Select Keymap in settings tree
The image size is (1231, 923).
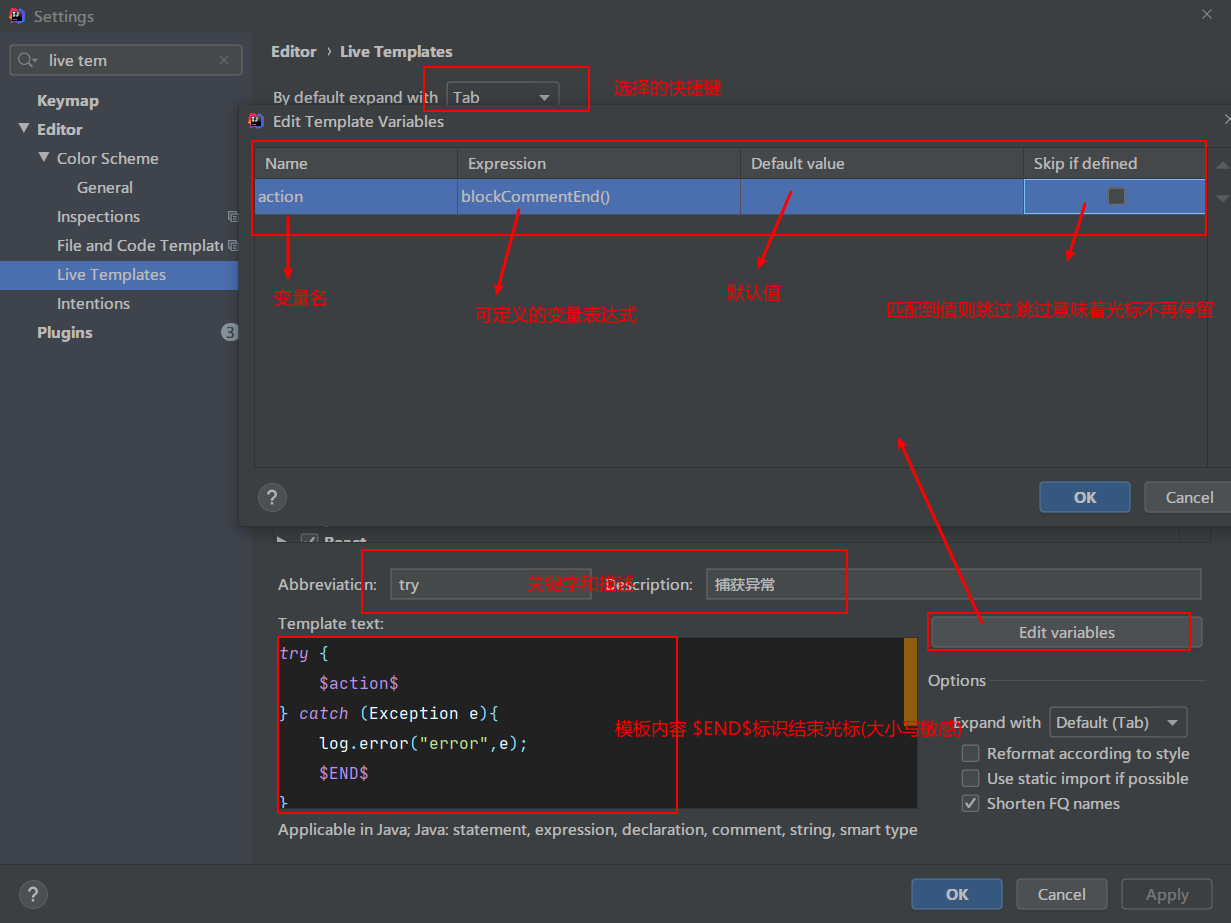pos(68,100)
